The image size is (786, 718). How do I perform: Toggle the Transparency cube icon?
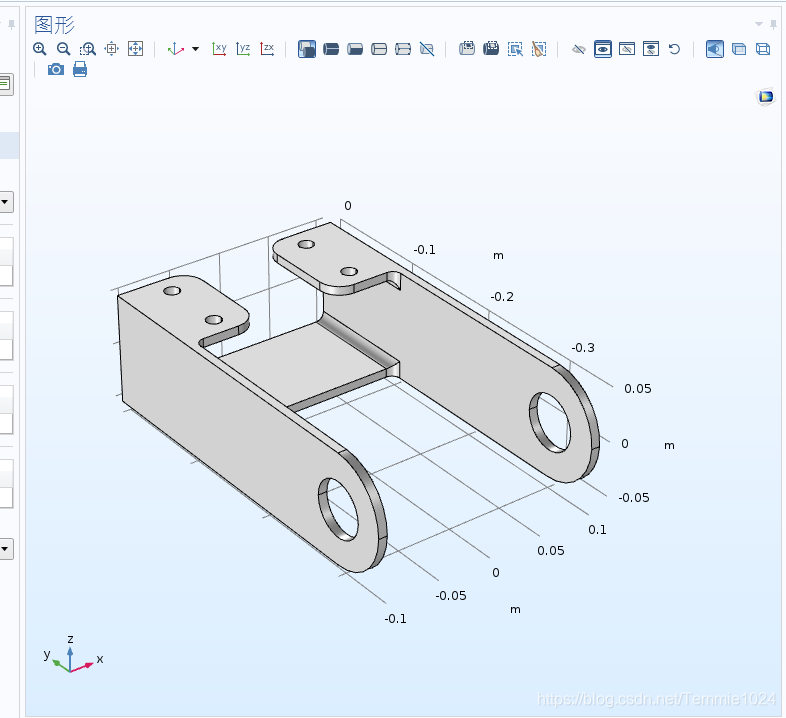click(x=739, y=49)
